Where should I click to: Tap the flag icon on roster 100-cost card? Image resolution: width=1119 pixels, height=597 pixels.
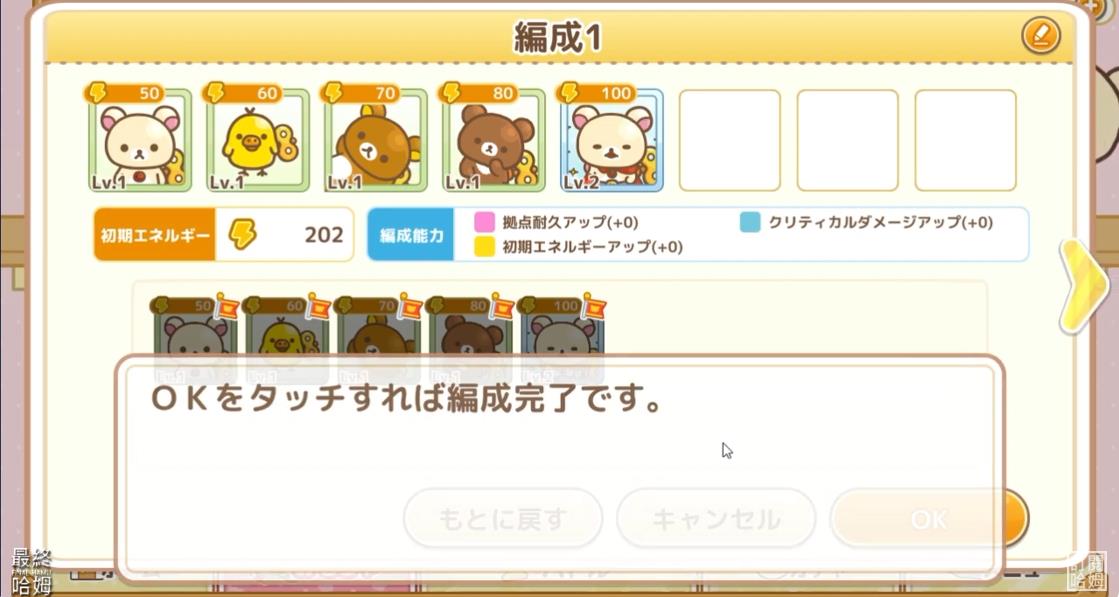tap(593, 305)
